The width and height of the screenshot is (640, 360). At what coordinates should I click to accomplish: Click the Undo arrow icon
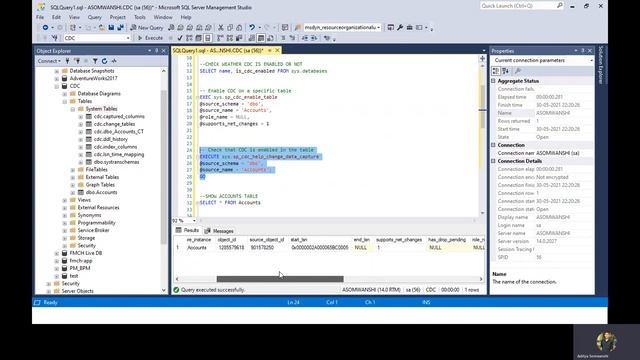(252, 27)
